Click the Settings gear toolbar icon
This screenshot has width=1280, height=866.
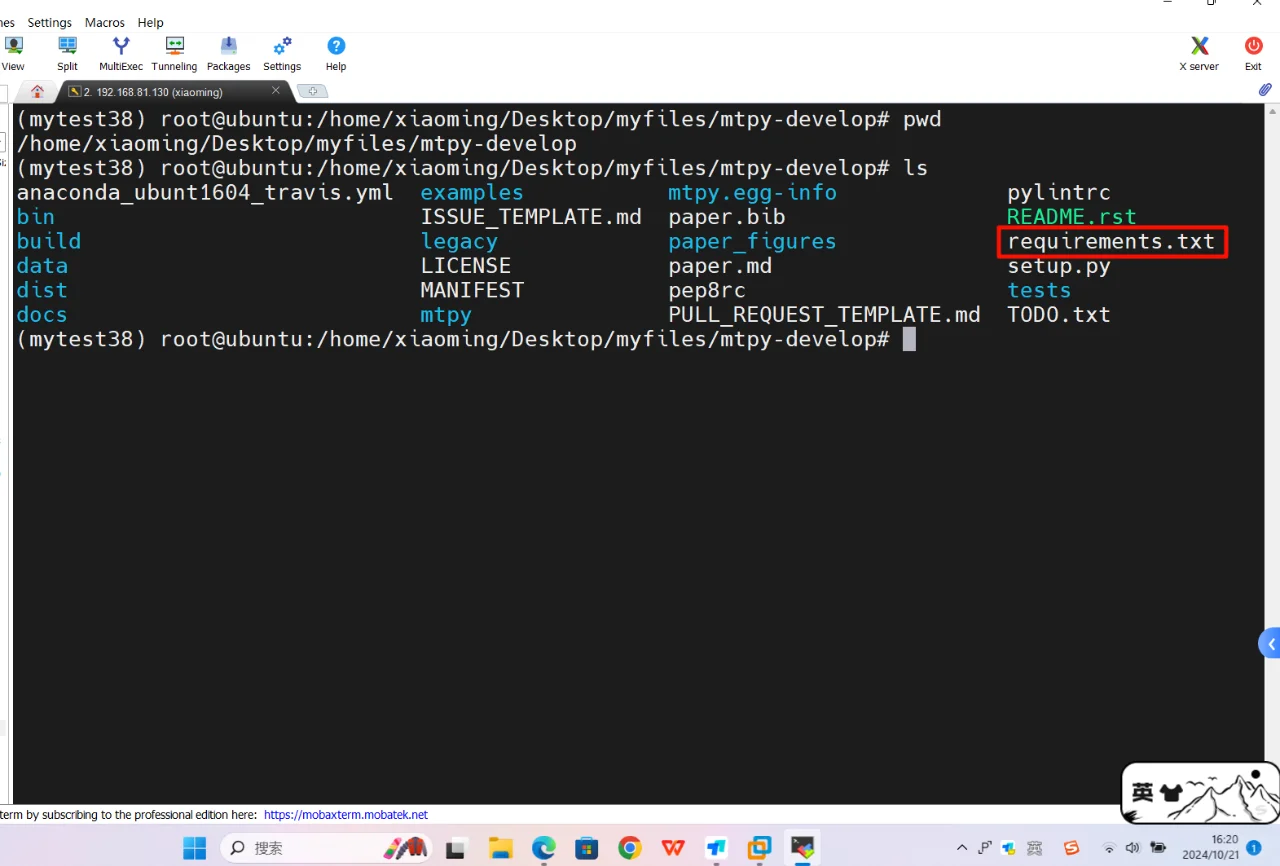(x=282, y=53)
